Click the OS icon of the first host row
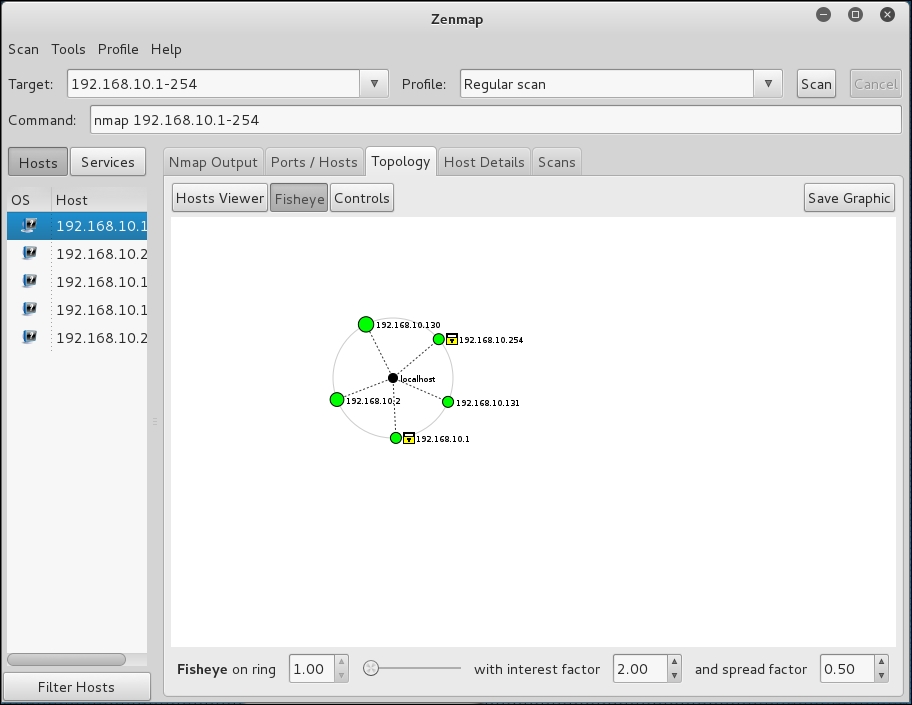 (x=29, y=225)
